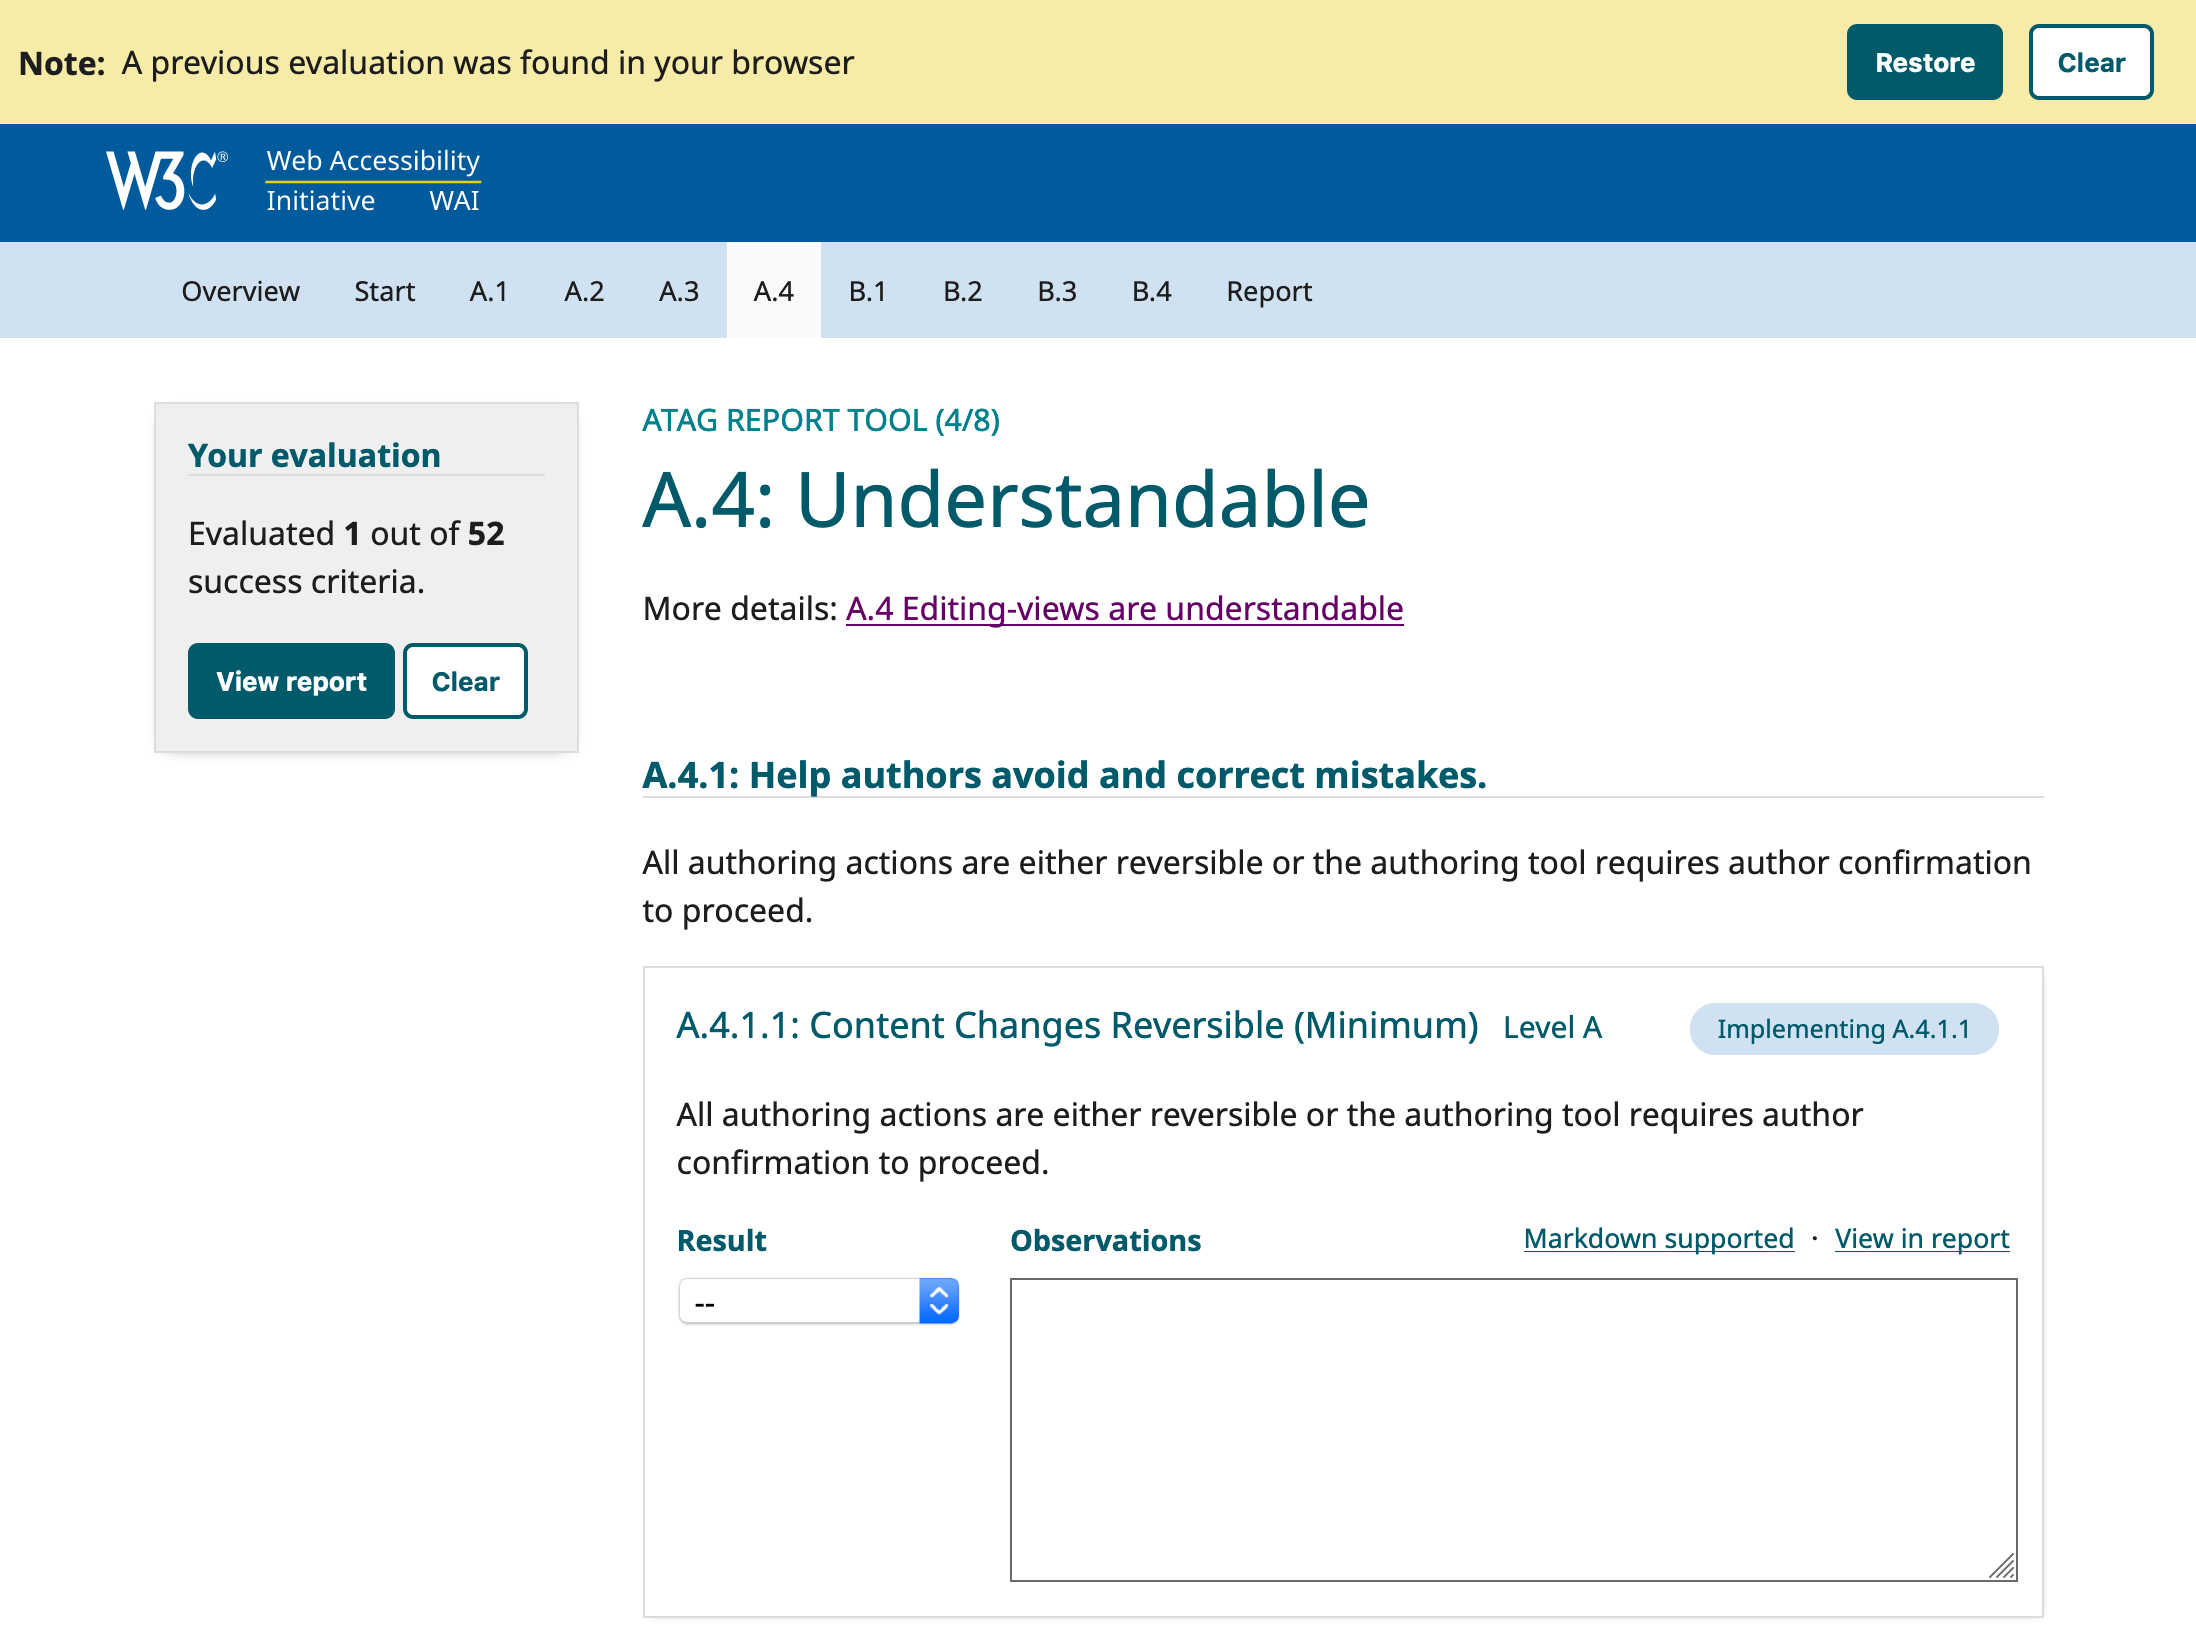The height and width of the screenshot is (1644, 2196).
Task: Open the Overview navigation item
Action: pyautogui.click(x=240, y=291)
